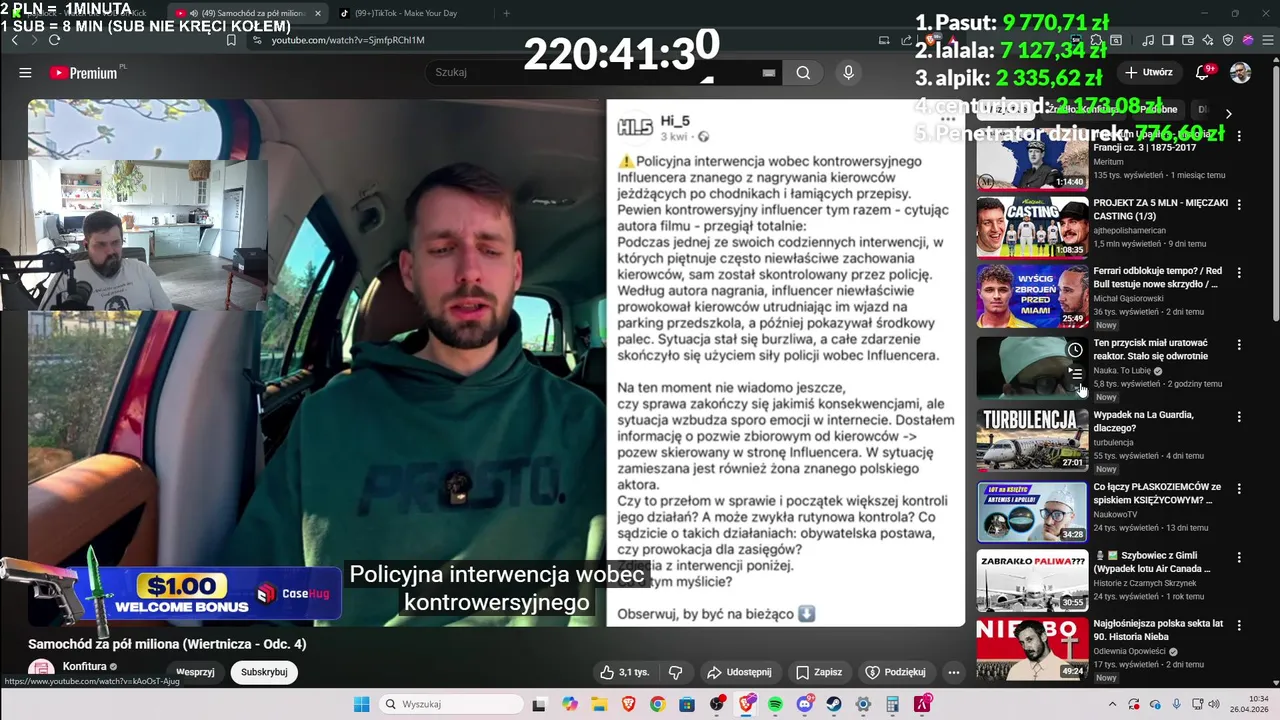Open the options menu for Wypadek na La Guardia
Screen dimensions: 1280x720
(1239, 416)
